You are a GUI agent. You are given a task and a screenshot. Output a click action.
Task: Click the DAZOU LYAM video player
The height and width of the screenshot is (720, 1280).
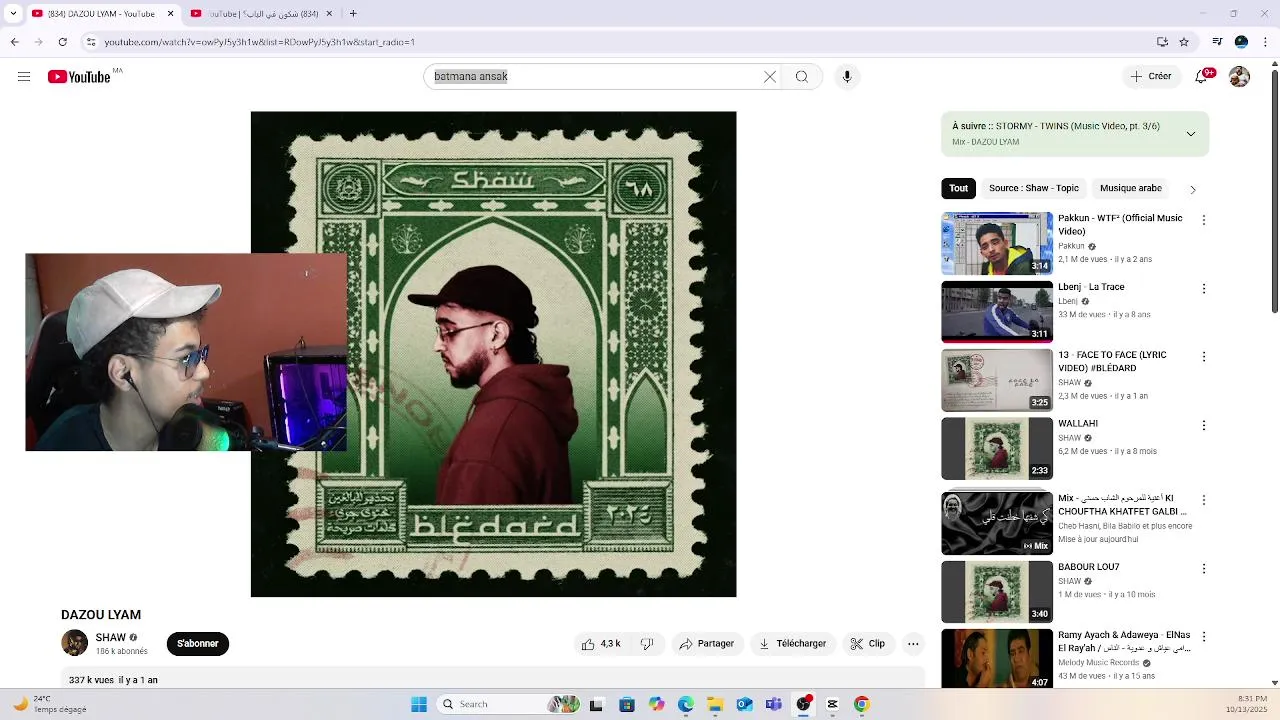coord(493,354)
